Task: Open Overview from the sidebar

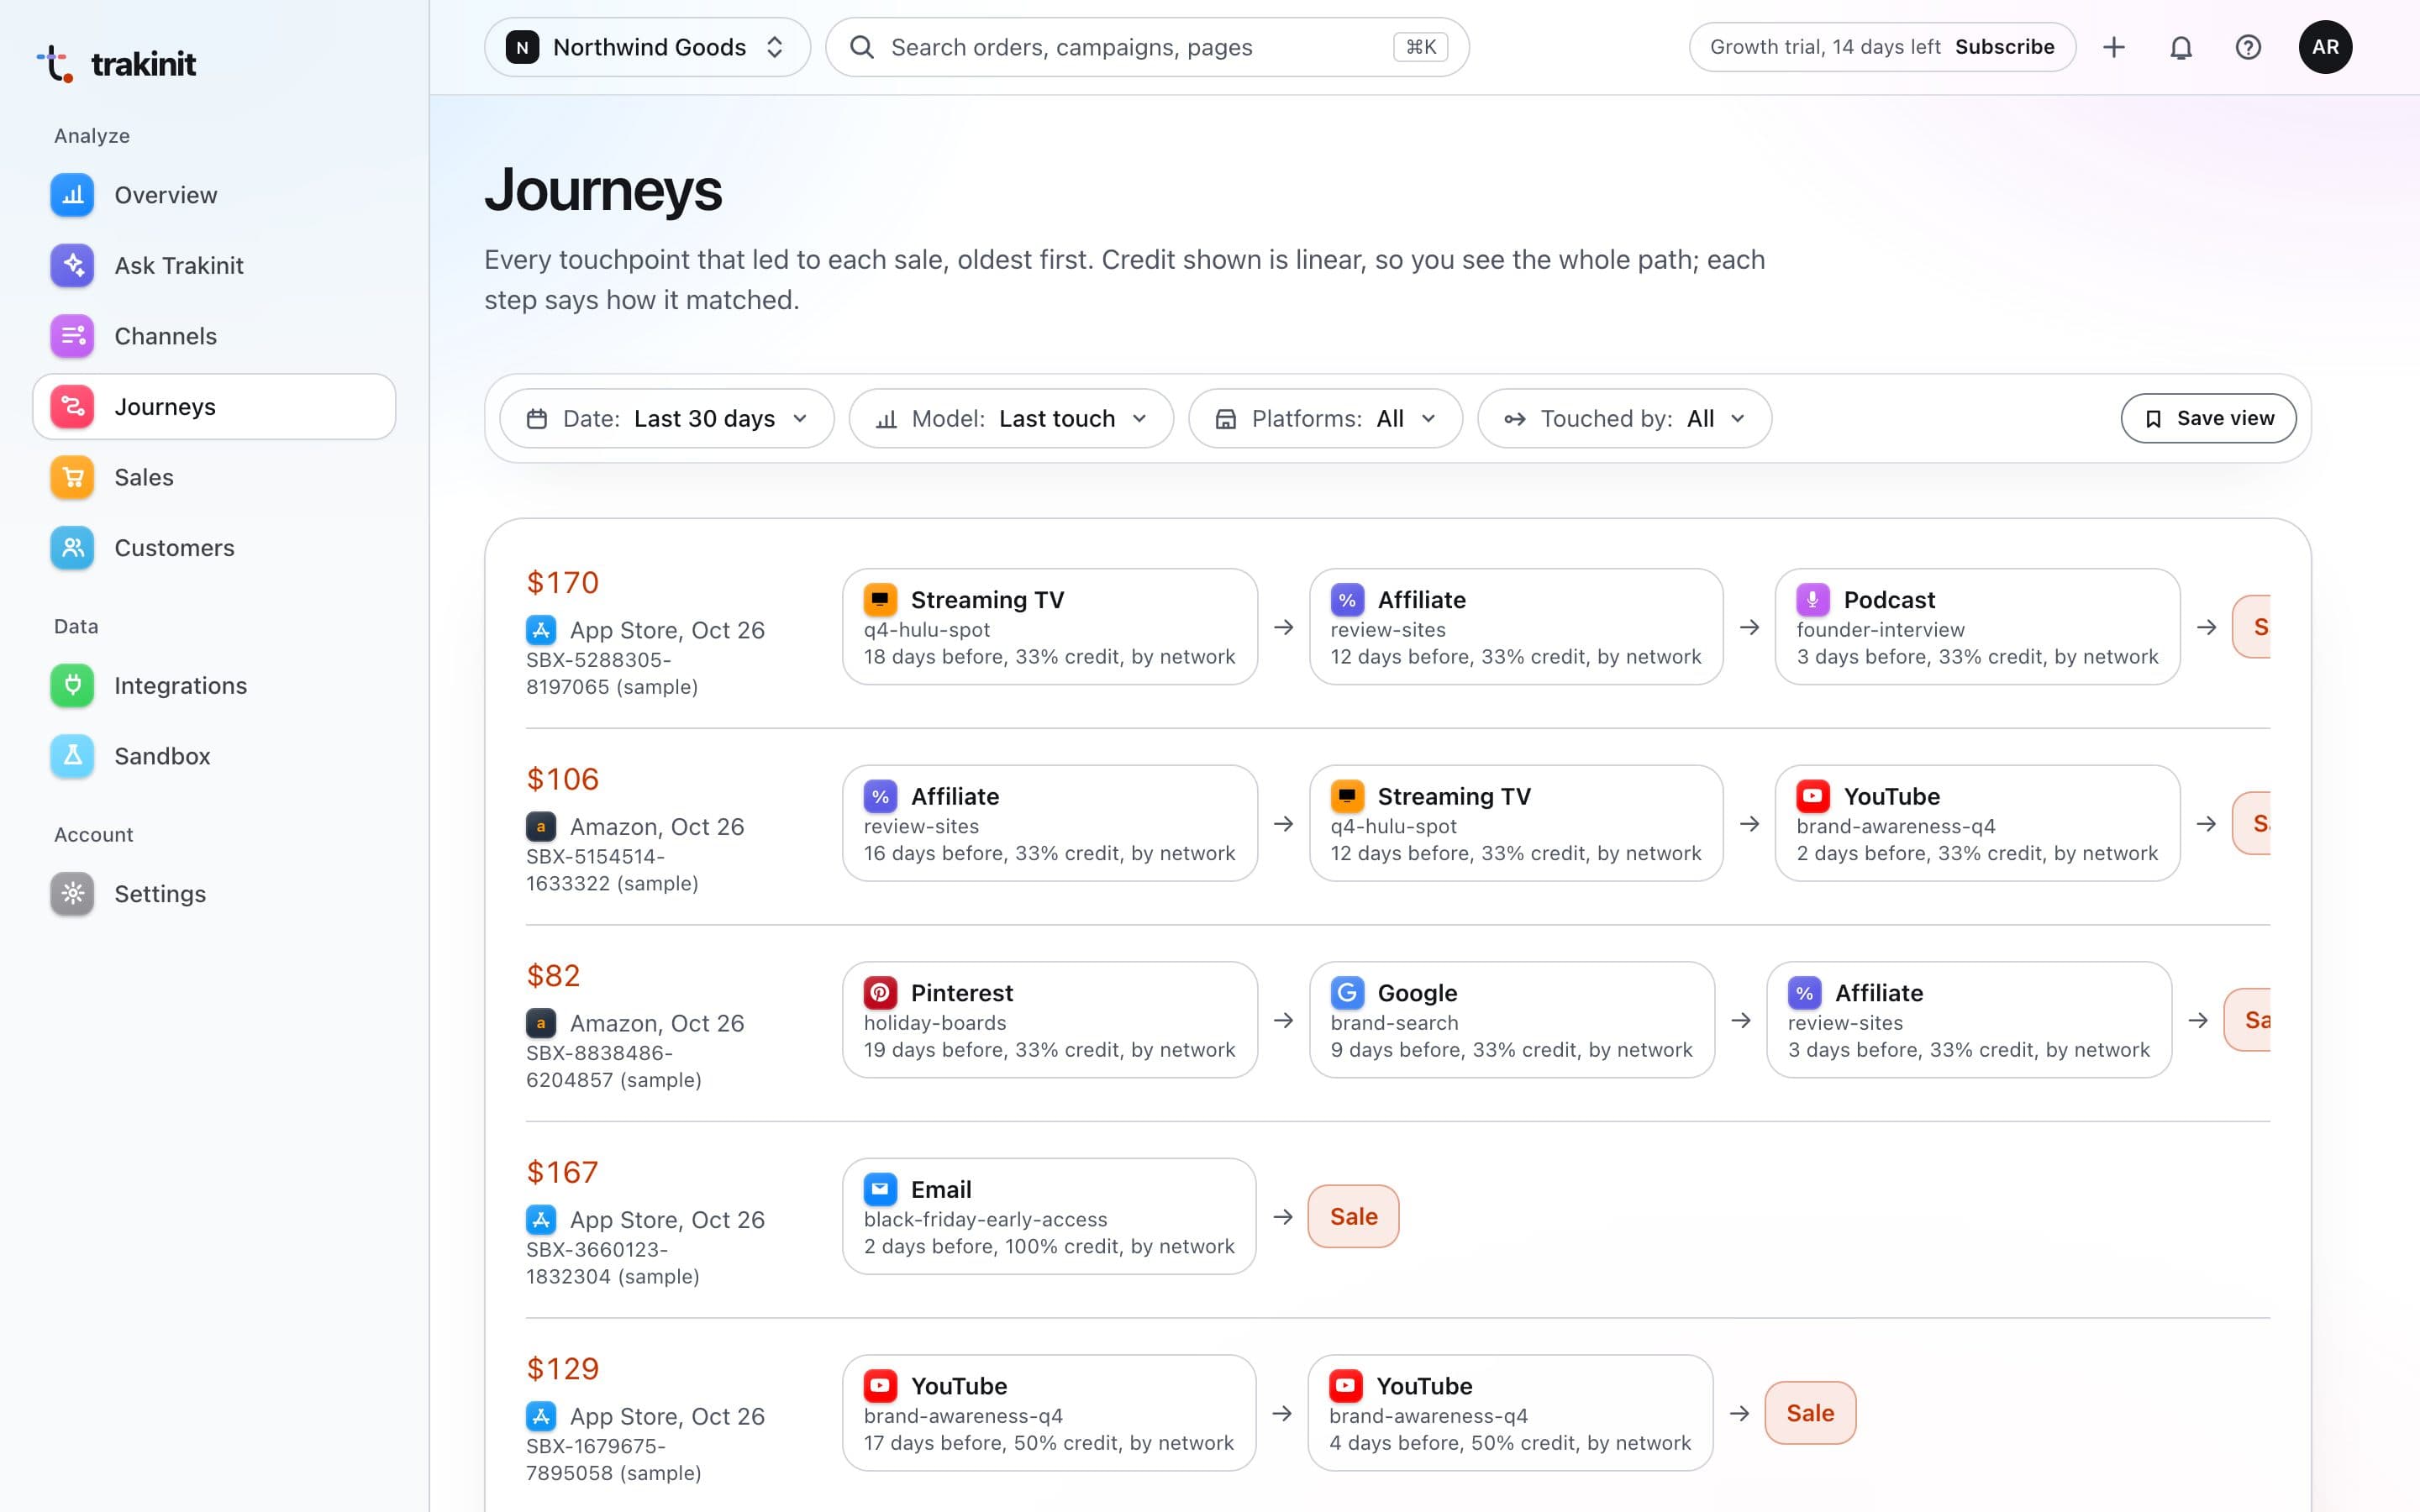Action: (214, 195)
